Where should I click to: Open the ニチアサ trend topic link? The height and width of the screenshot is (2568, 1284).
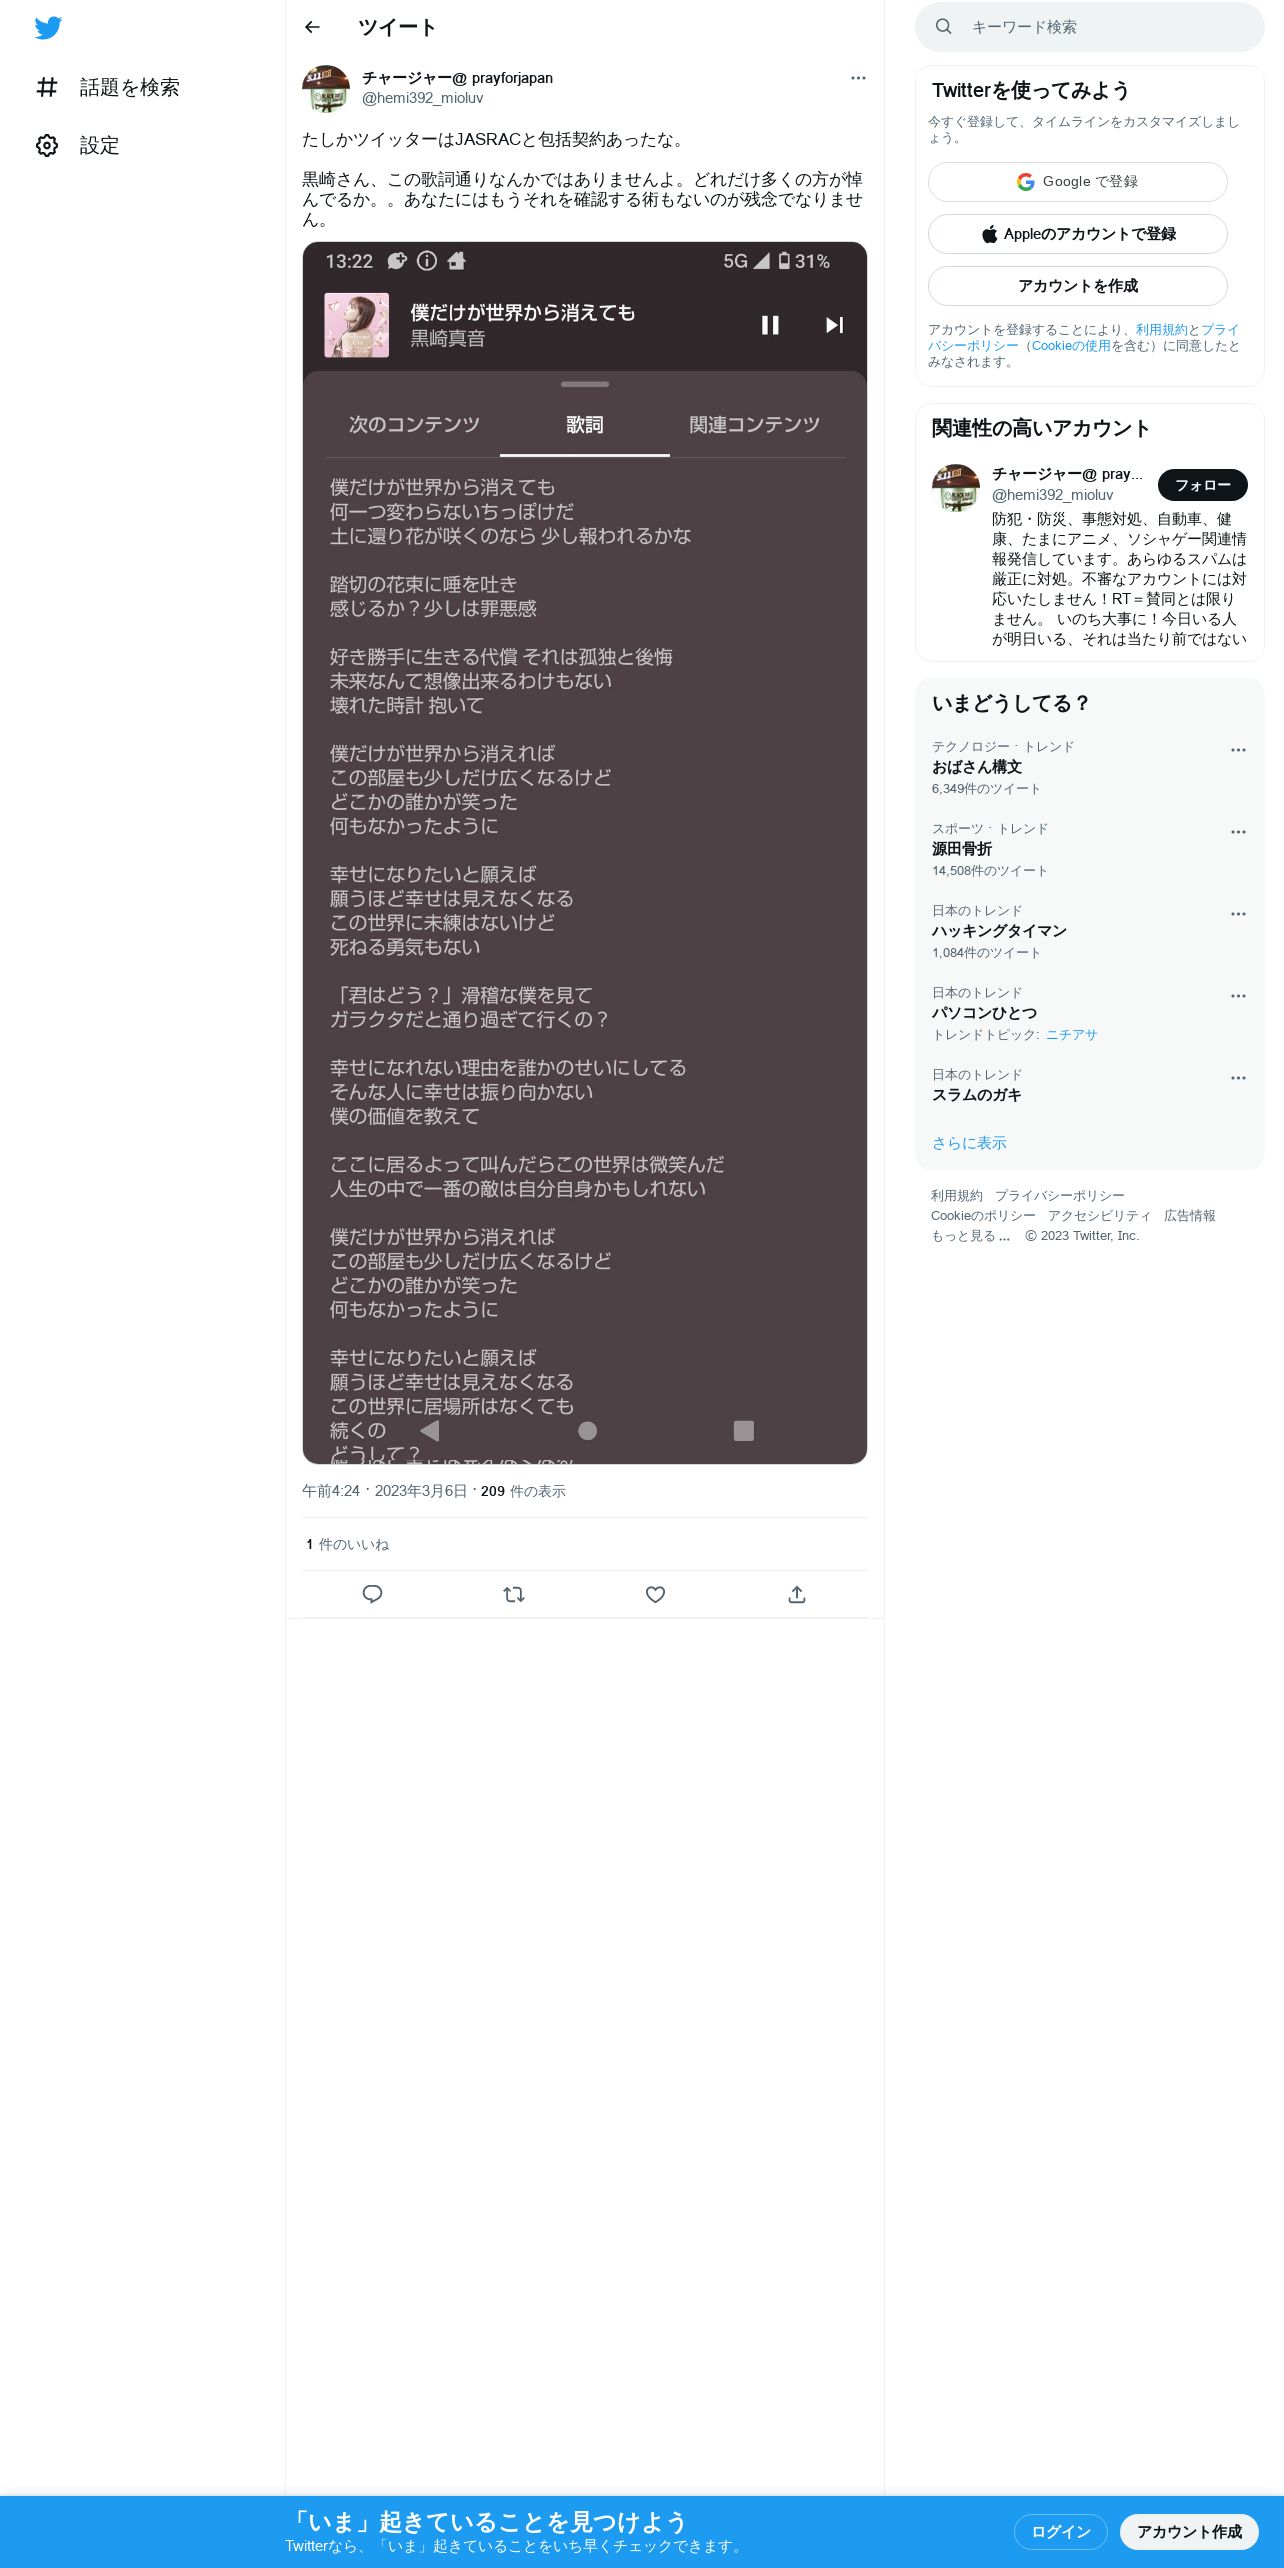(x=1071, y=1035)
